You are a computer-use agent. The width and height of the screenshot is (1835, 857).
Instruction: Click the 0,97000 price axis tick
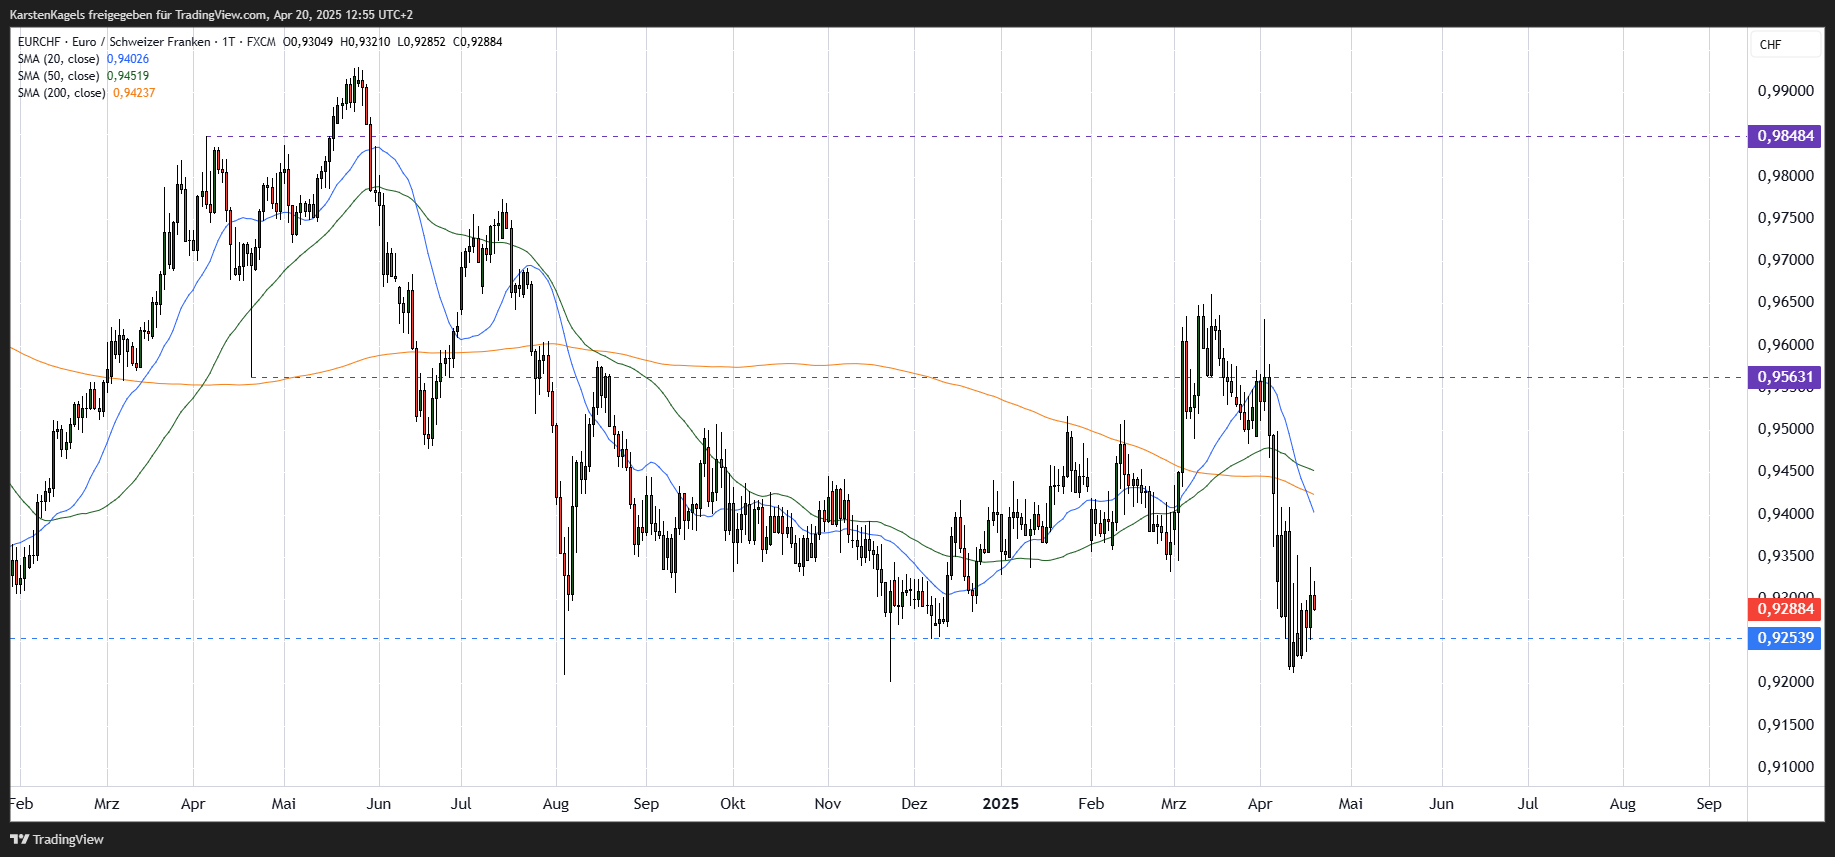(1785, 260)
